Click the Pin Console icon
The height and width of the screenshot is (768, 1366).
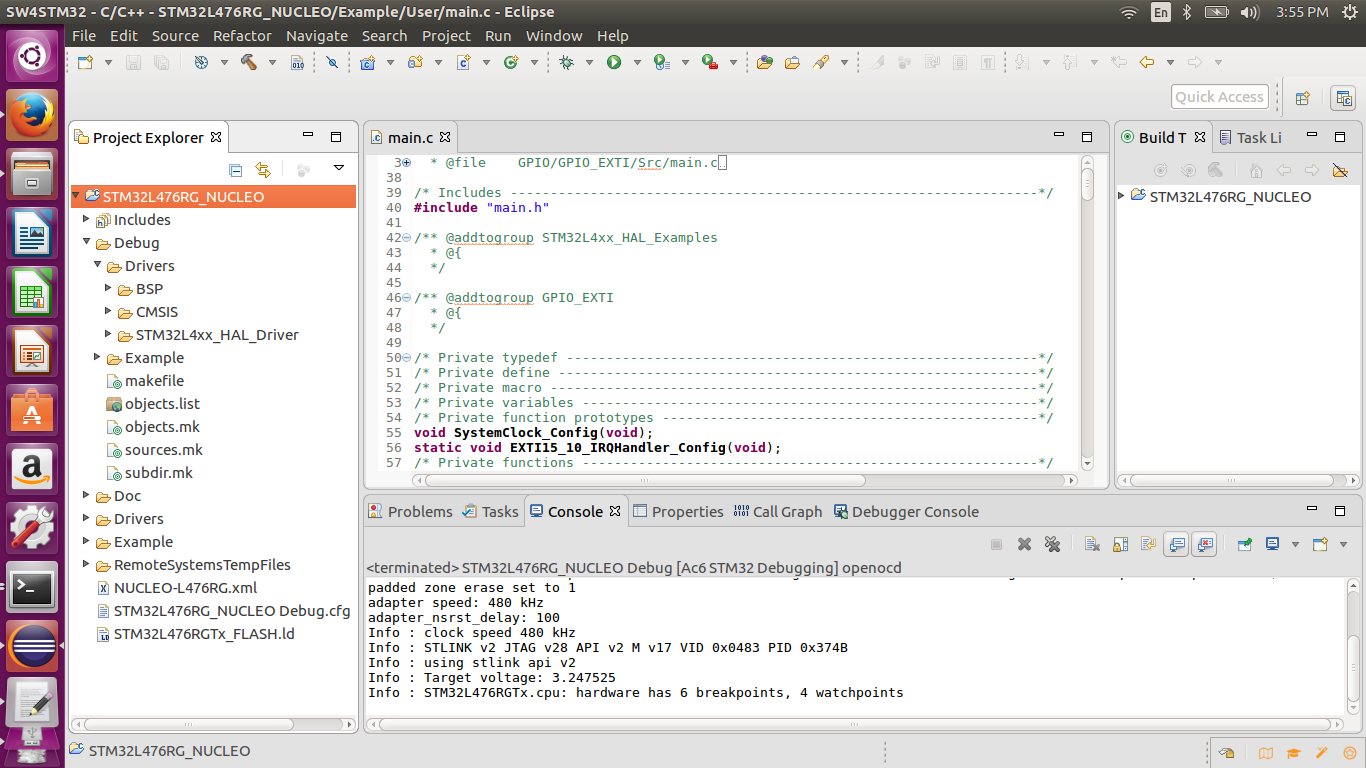pyautogui.click(x=1245, y=544)
